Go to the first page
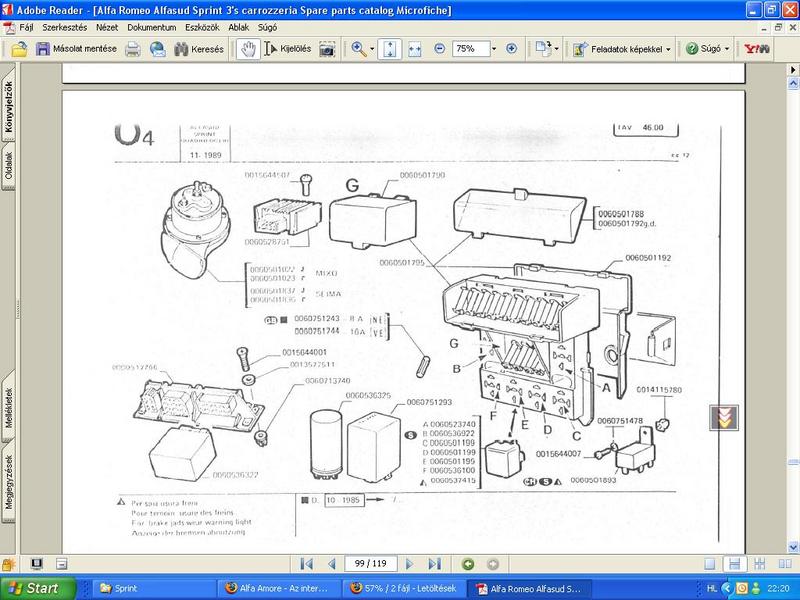This screenshot has height=600, width=800. (307, 564)
